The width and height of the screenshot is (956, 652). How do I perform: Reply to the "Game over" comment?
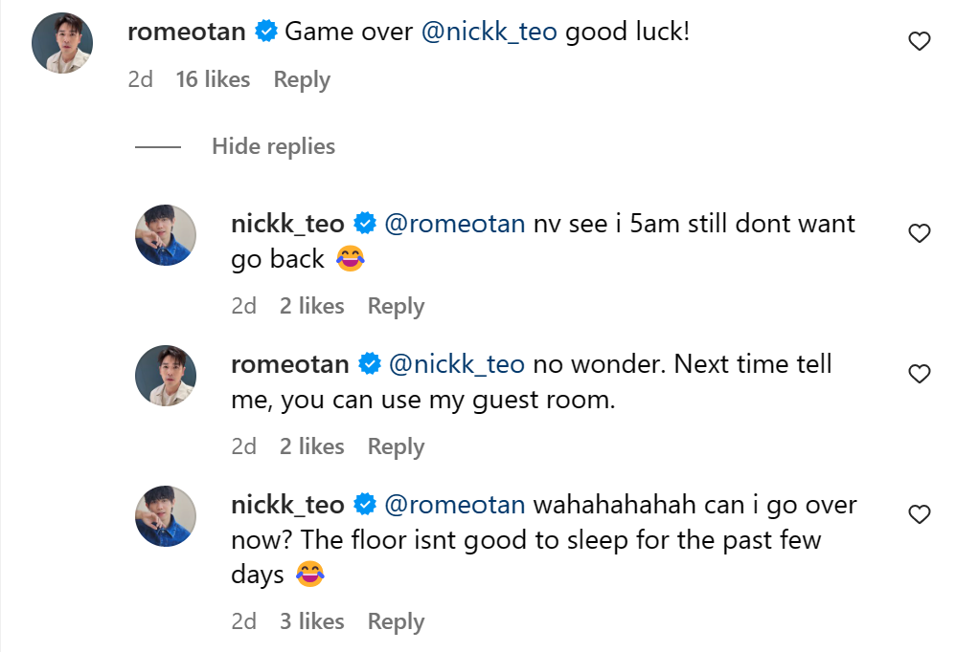click(301, 80)
